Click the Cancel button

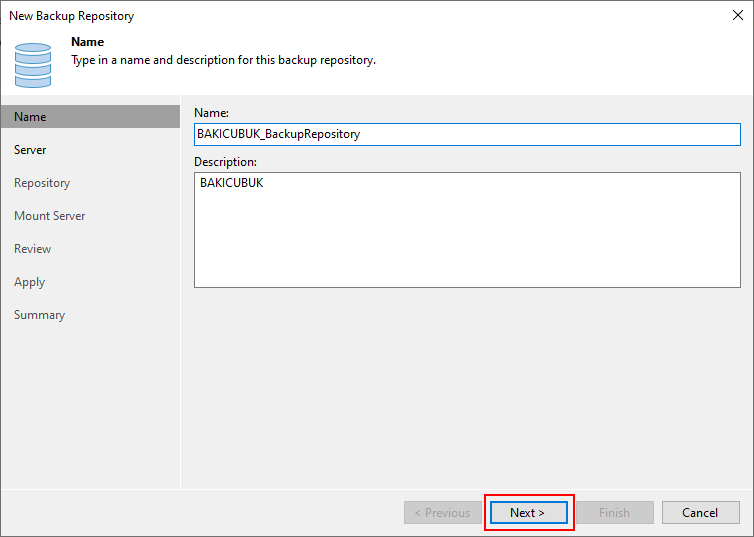pos(700,513)
